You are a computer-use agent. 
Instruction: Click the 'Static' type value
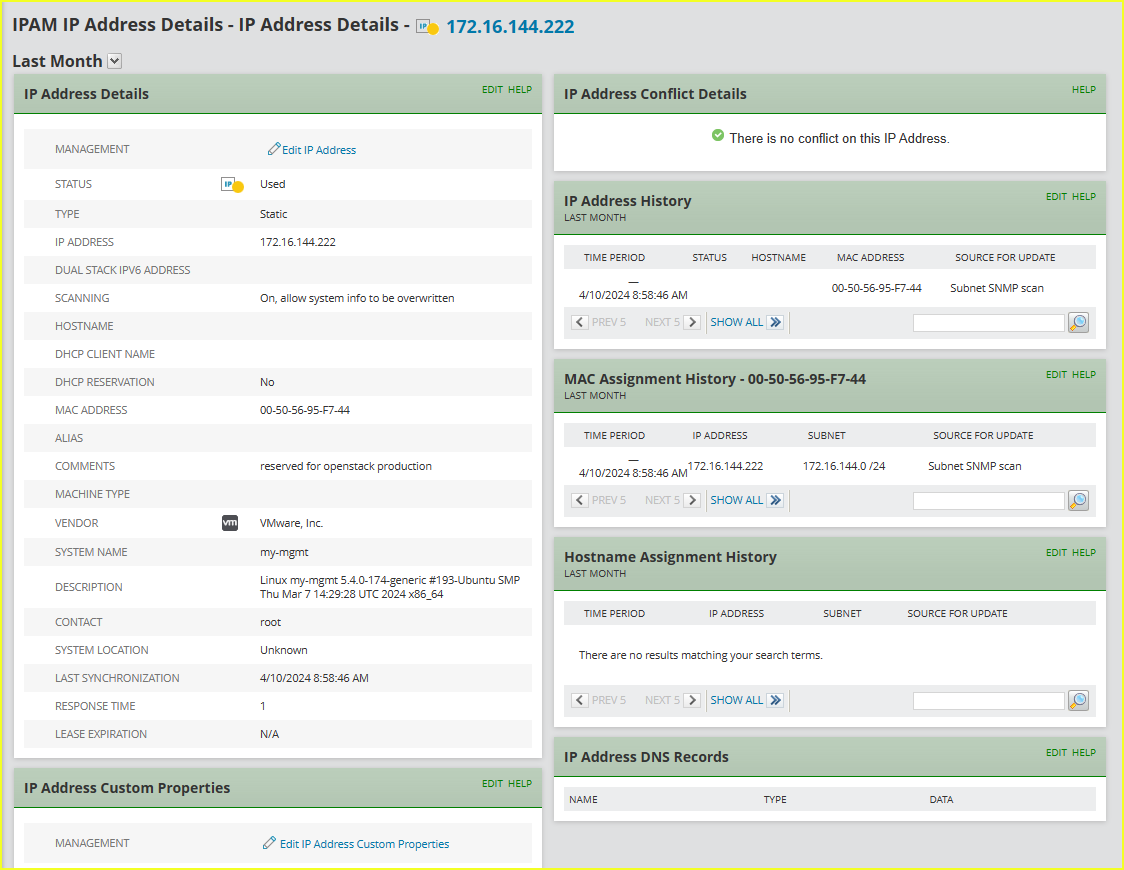click(273, 214)
